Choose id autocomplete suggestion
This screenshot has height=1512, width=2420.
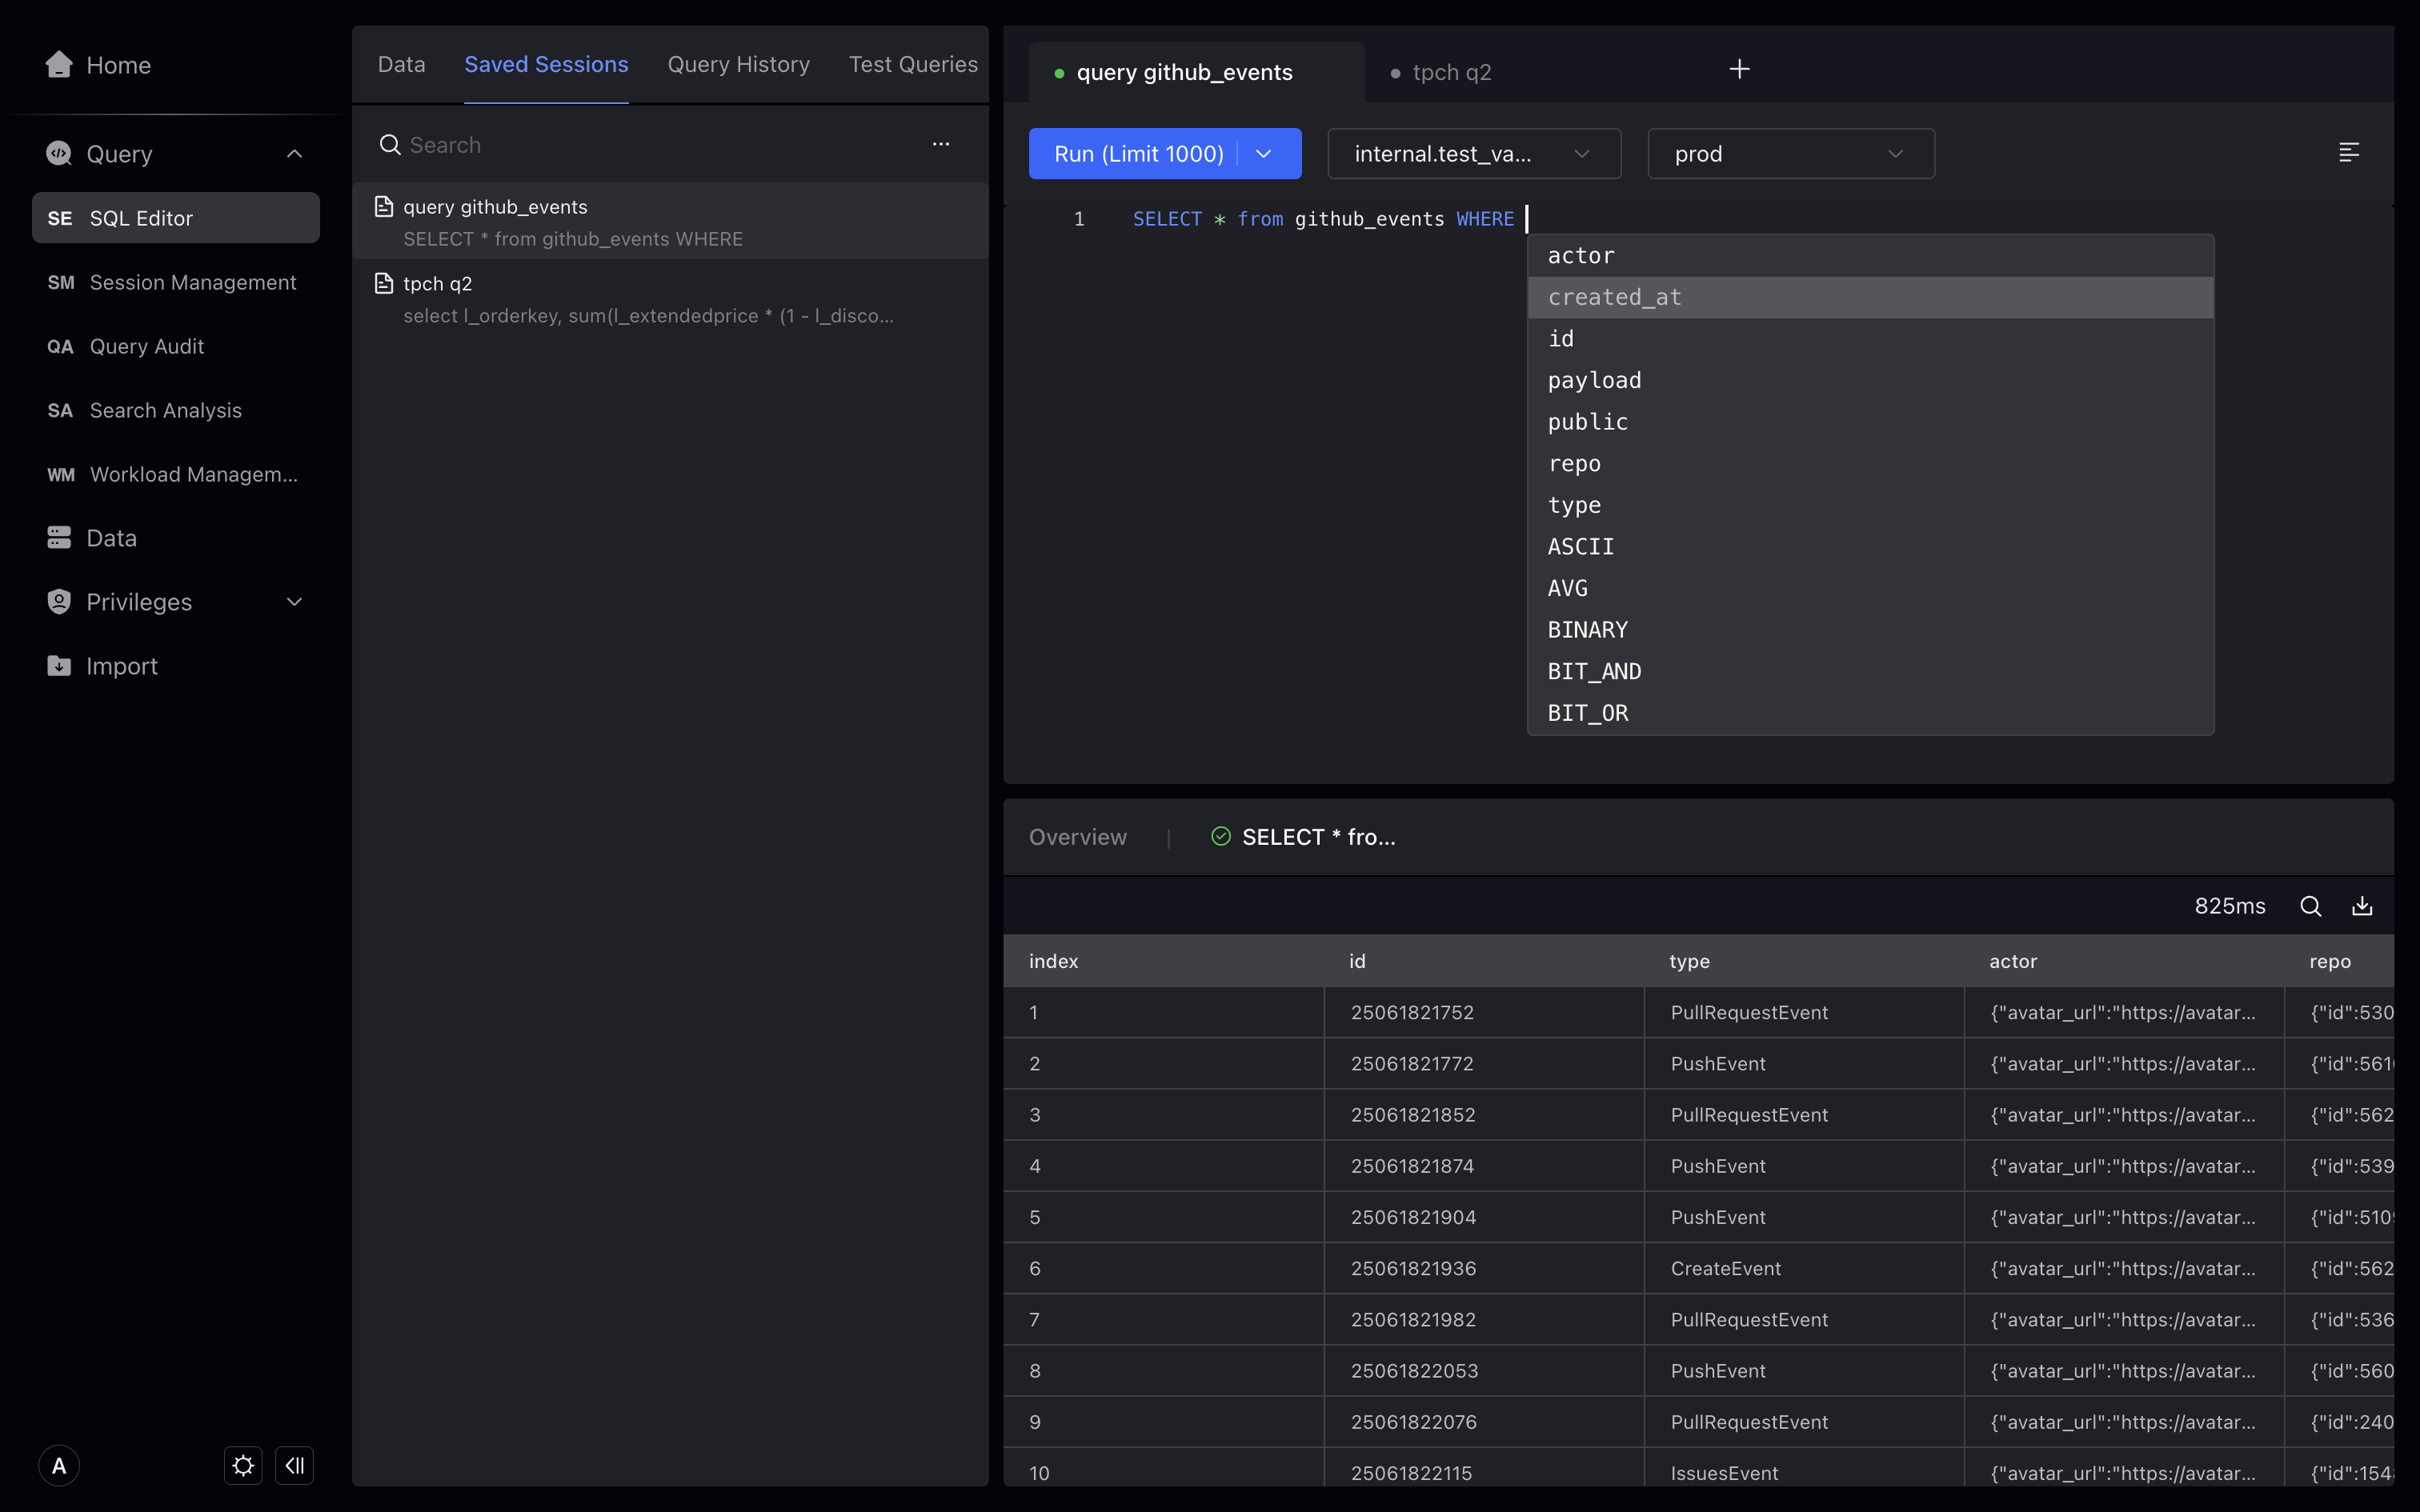[1870, 339]
